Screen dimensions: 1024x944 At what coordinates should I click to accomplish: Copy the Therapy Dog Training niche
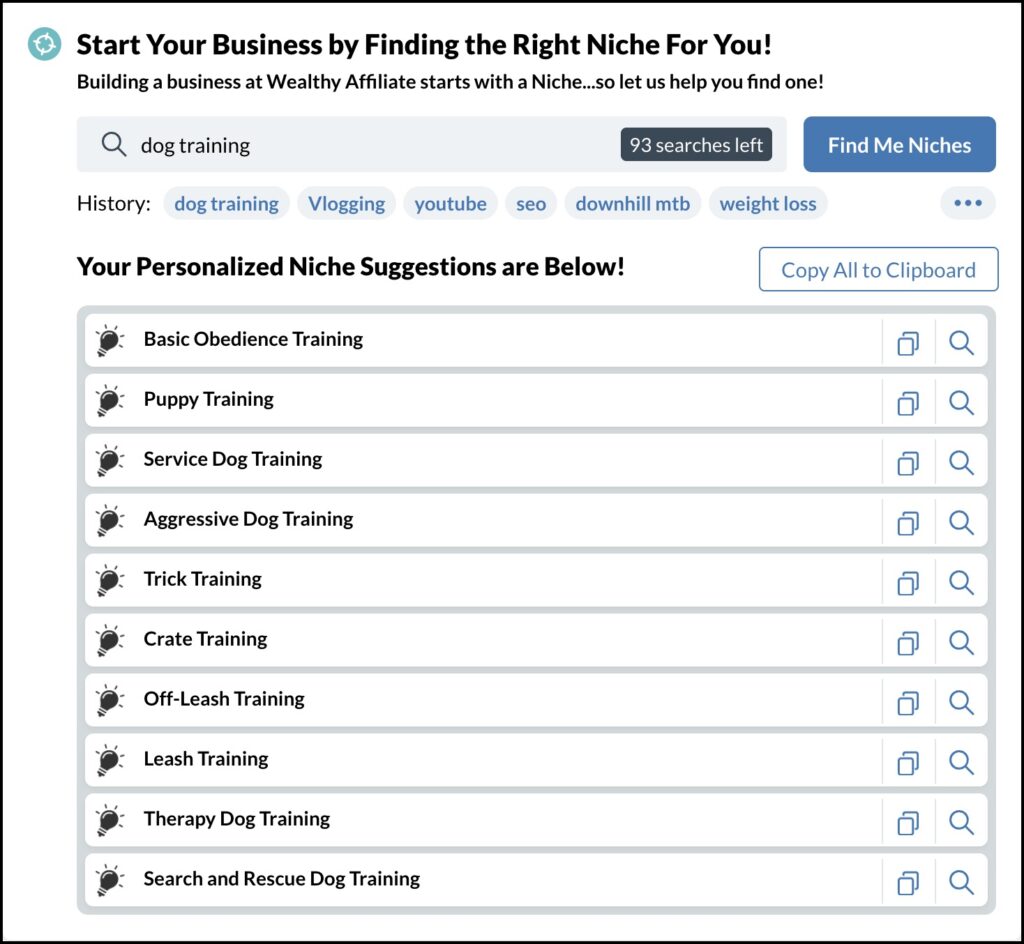click(908, 823)
